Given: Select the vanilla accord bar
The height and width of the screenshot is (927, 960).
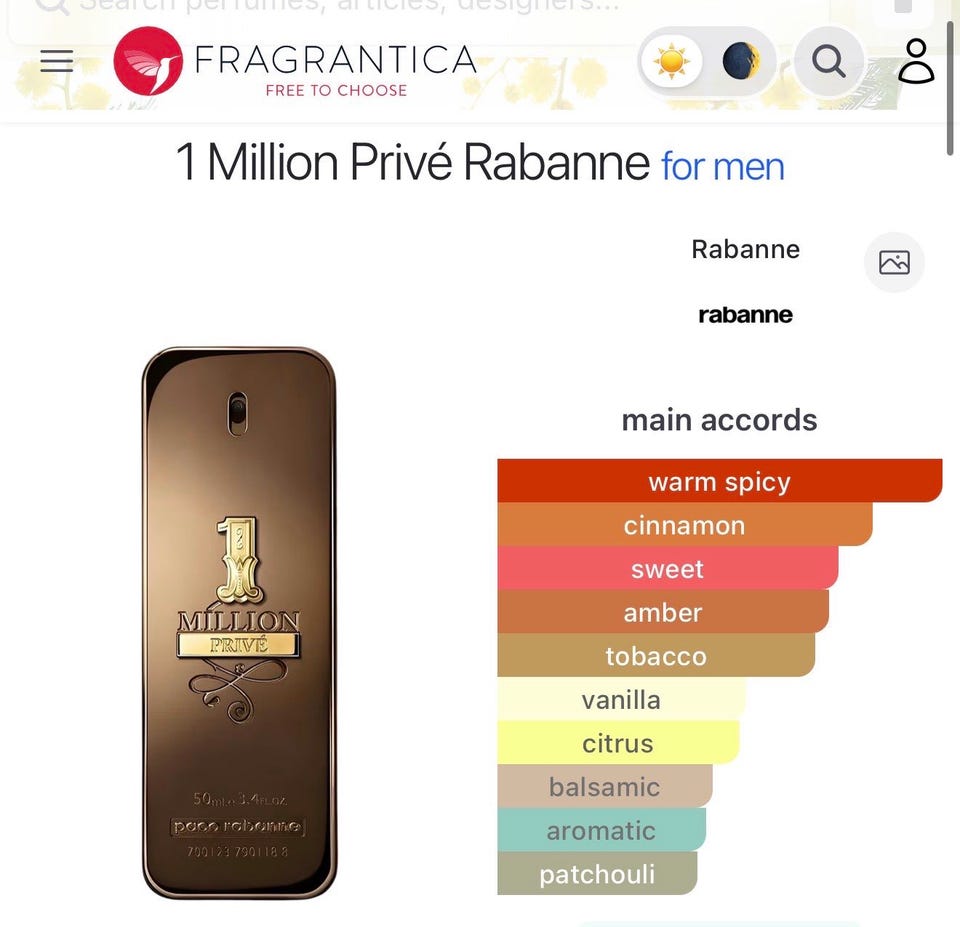Looking at the screenshot, I should click(x=621, y=699).
